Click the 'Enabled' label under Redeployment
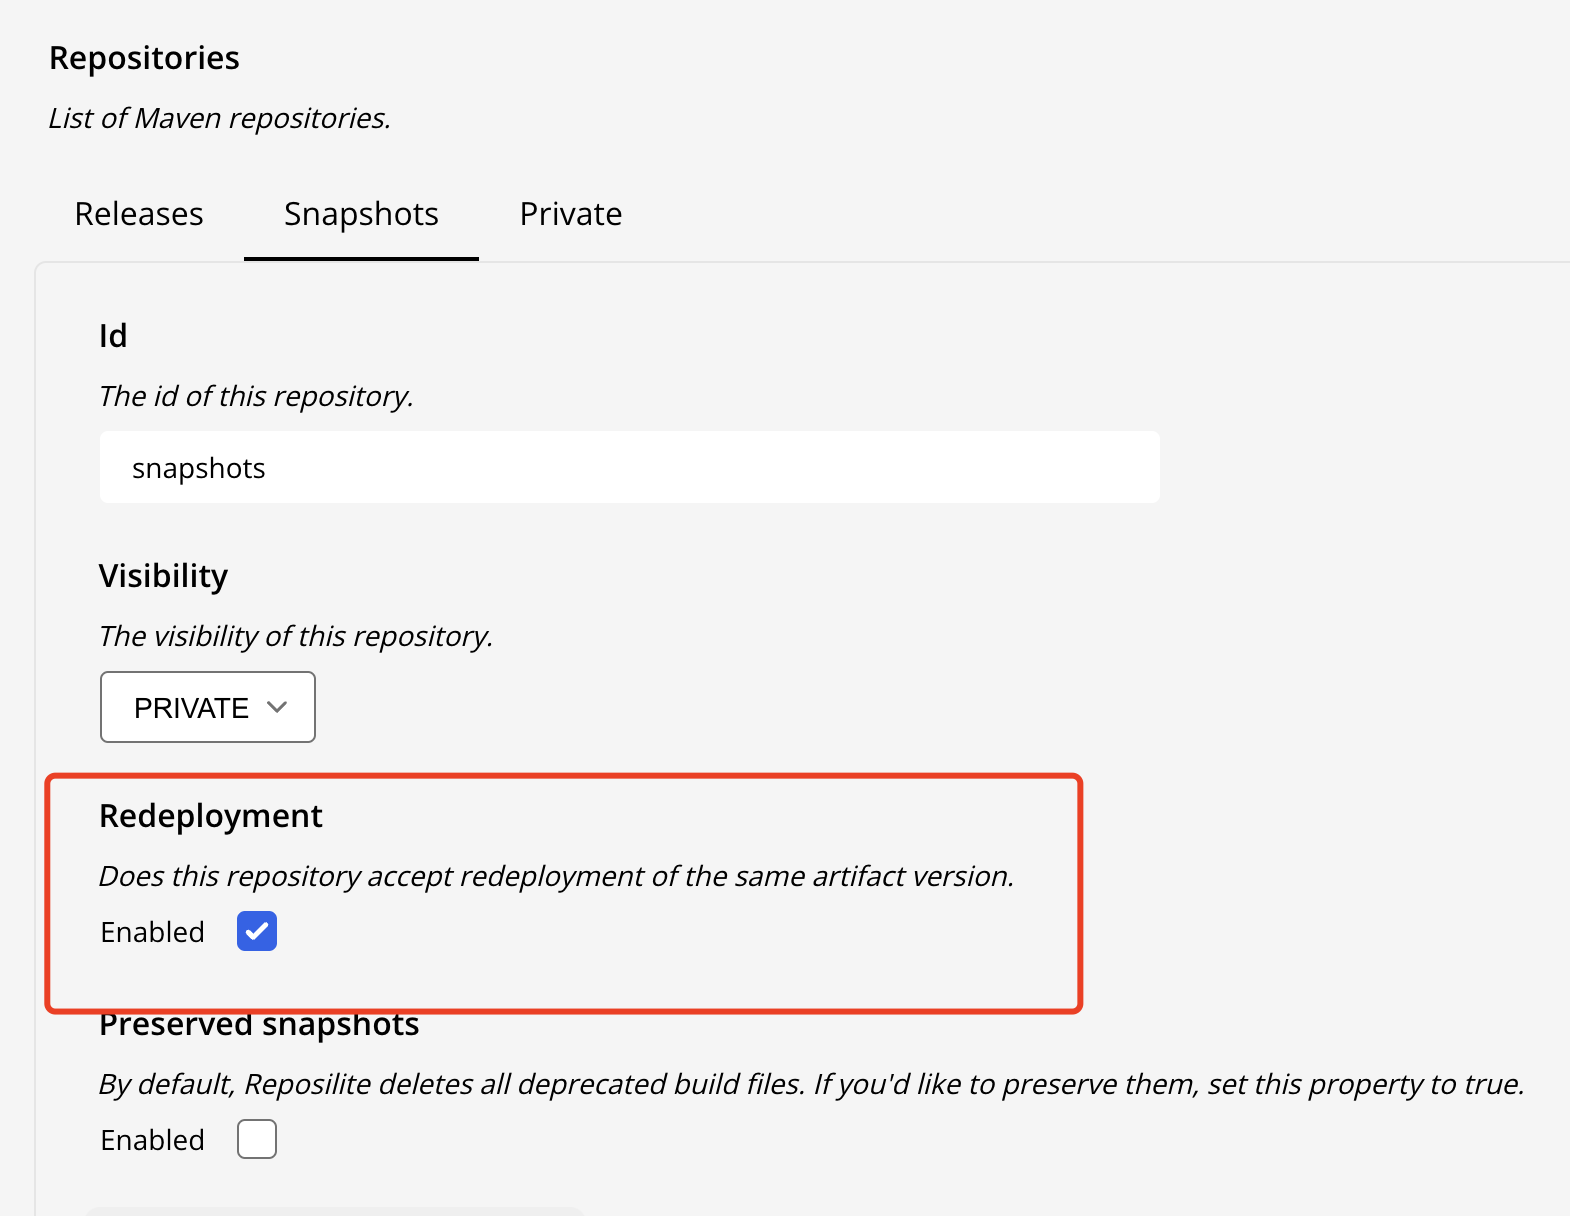1570x1216 pixels. 152,932
